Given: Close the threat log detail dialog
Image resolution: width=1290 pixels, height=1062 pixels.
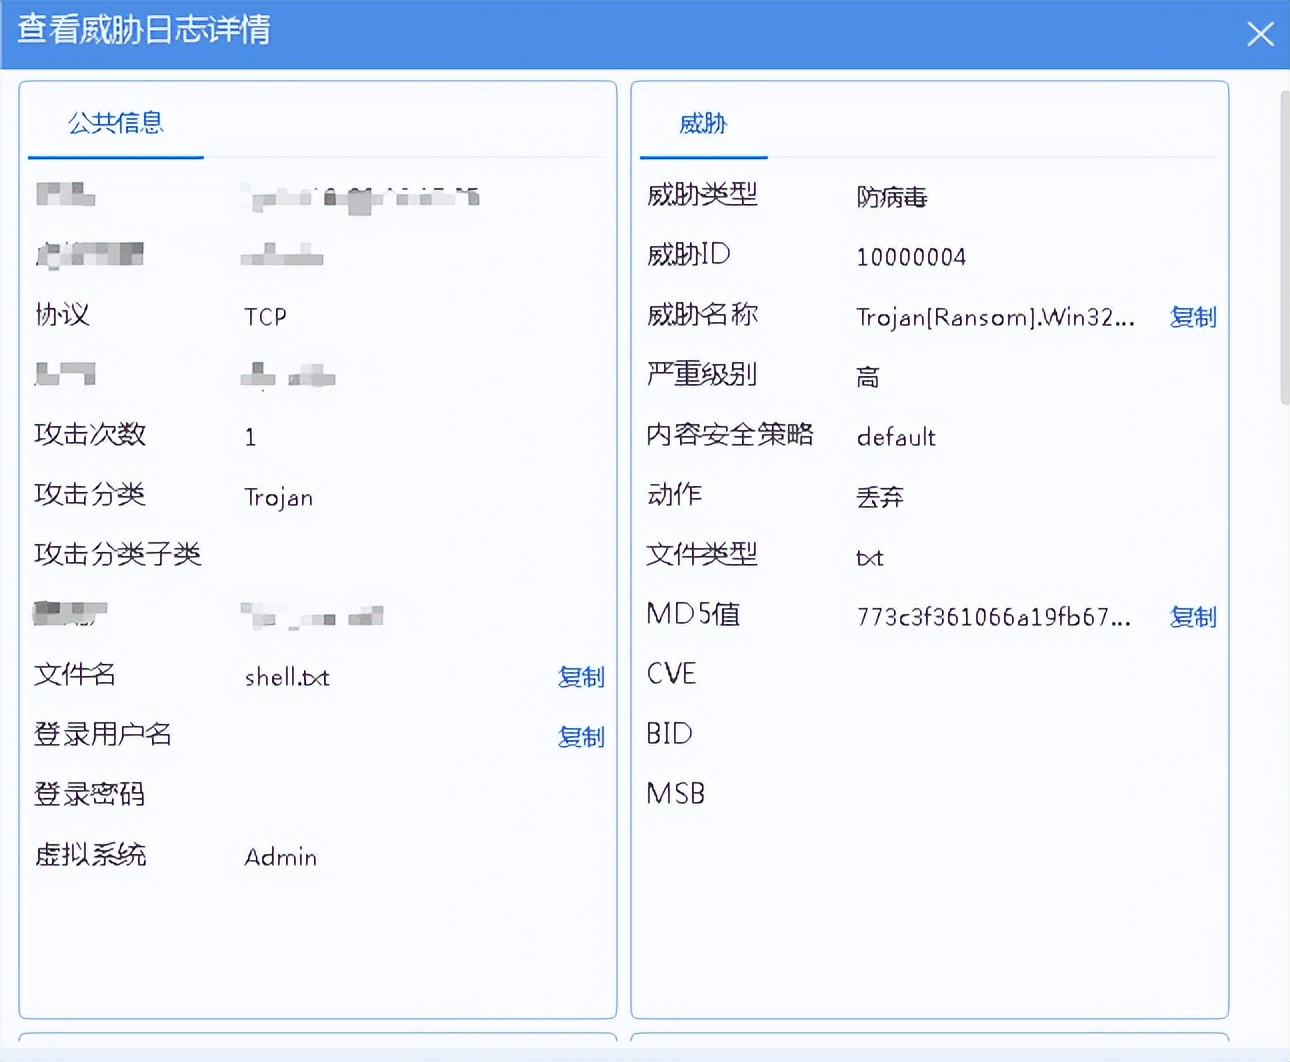Looking at the screenshot, I should [1260, 34].
